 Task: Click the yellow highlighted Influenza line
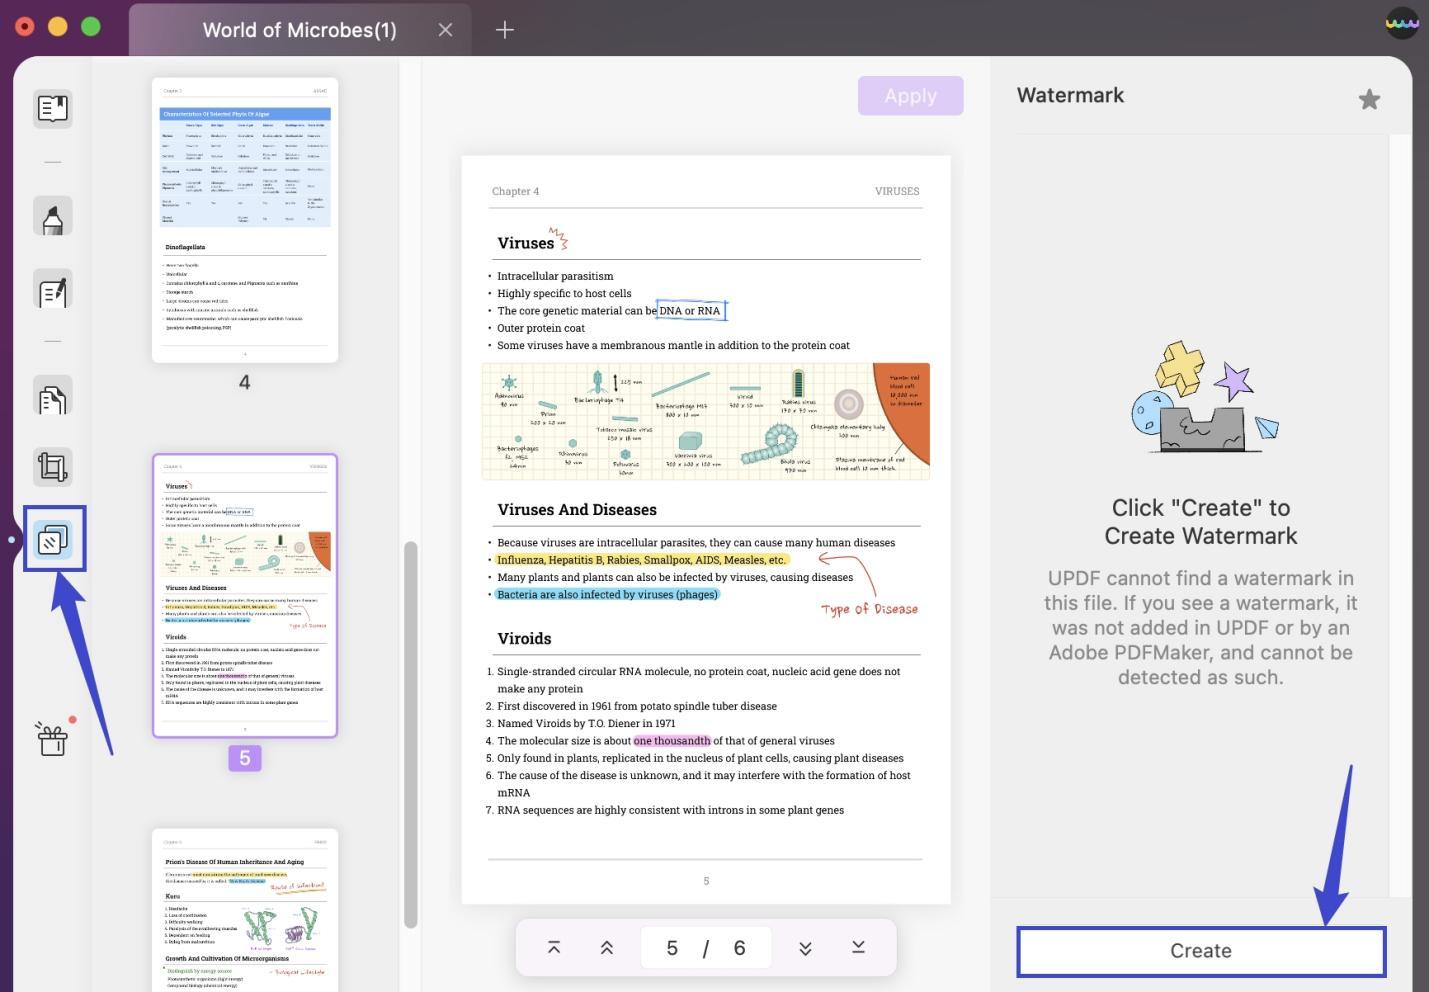641,560
